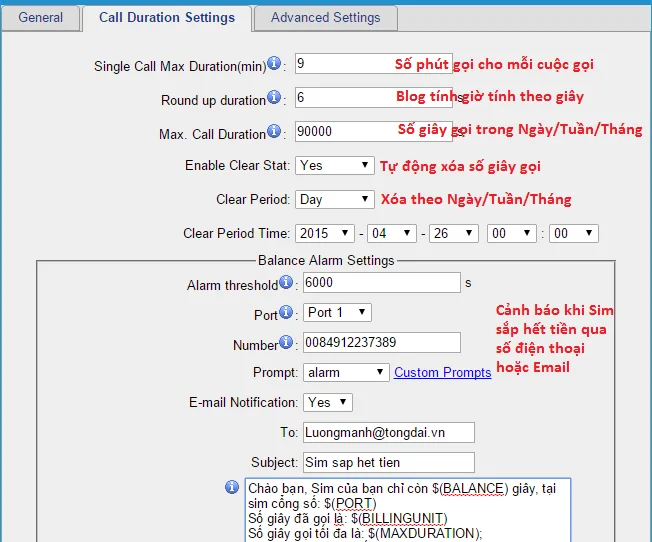Viewport: 652px width, 542px height.
Task: Click info icon beside Max. Call Duration
Action: coord(274,133)
